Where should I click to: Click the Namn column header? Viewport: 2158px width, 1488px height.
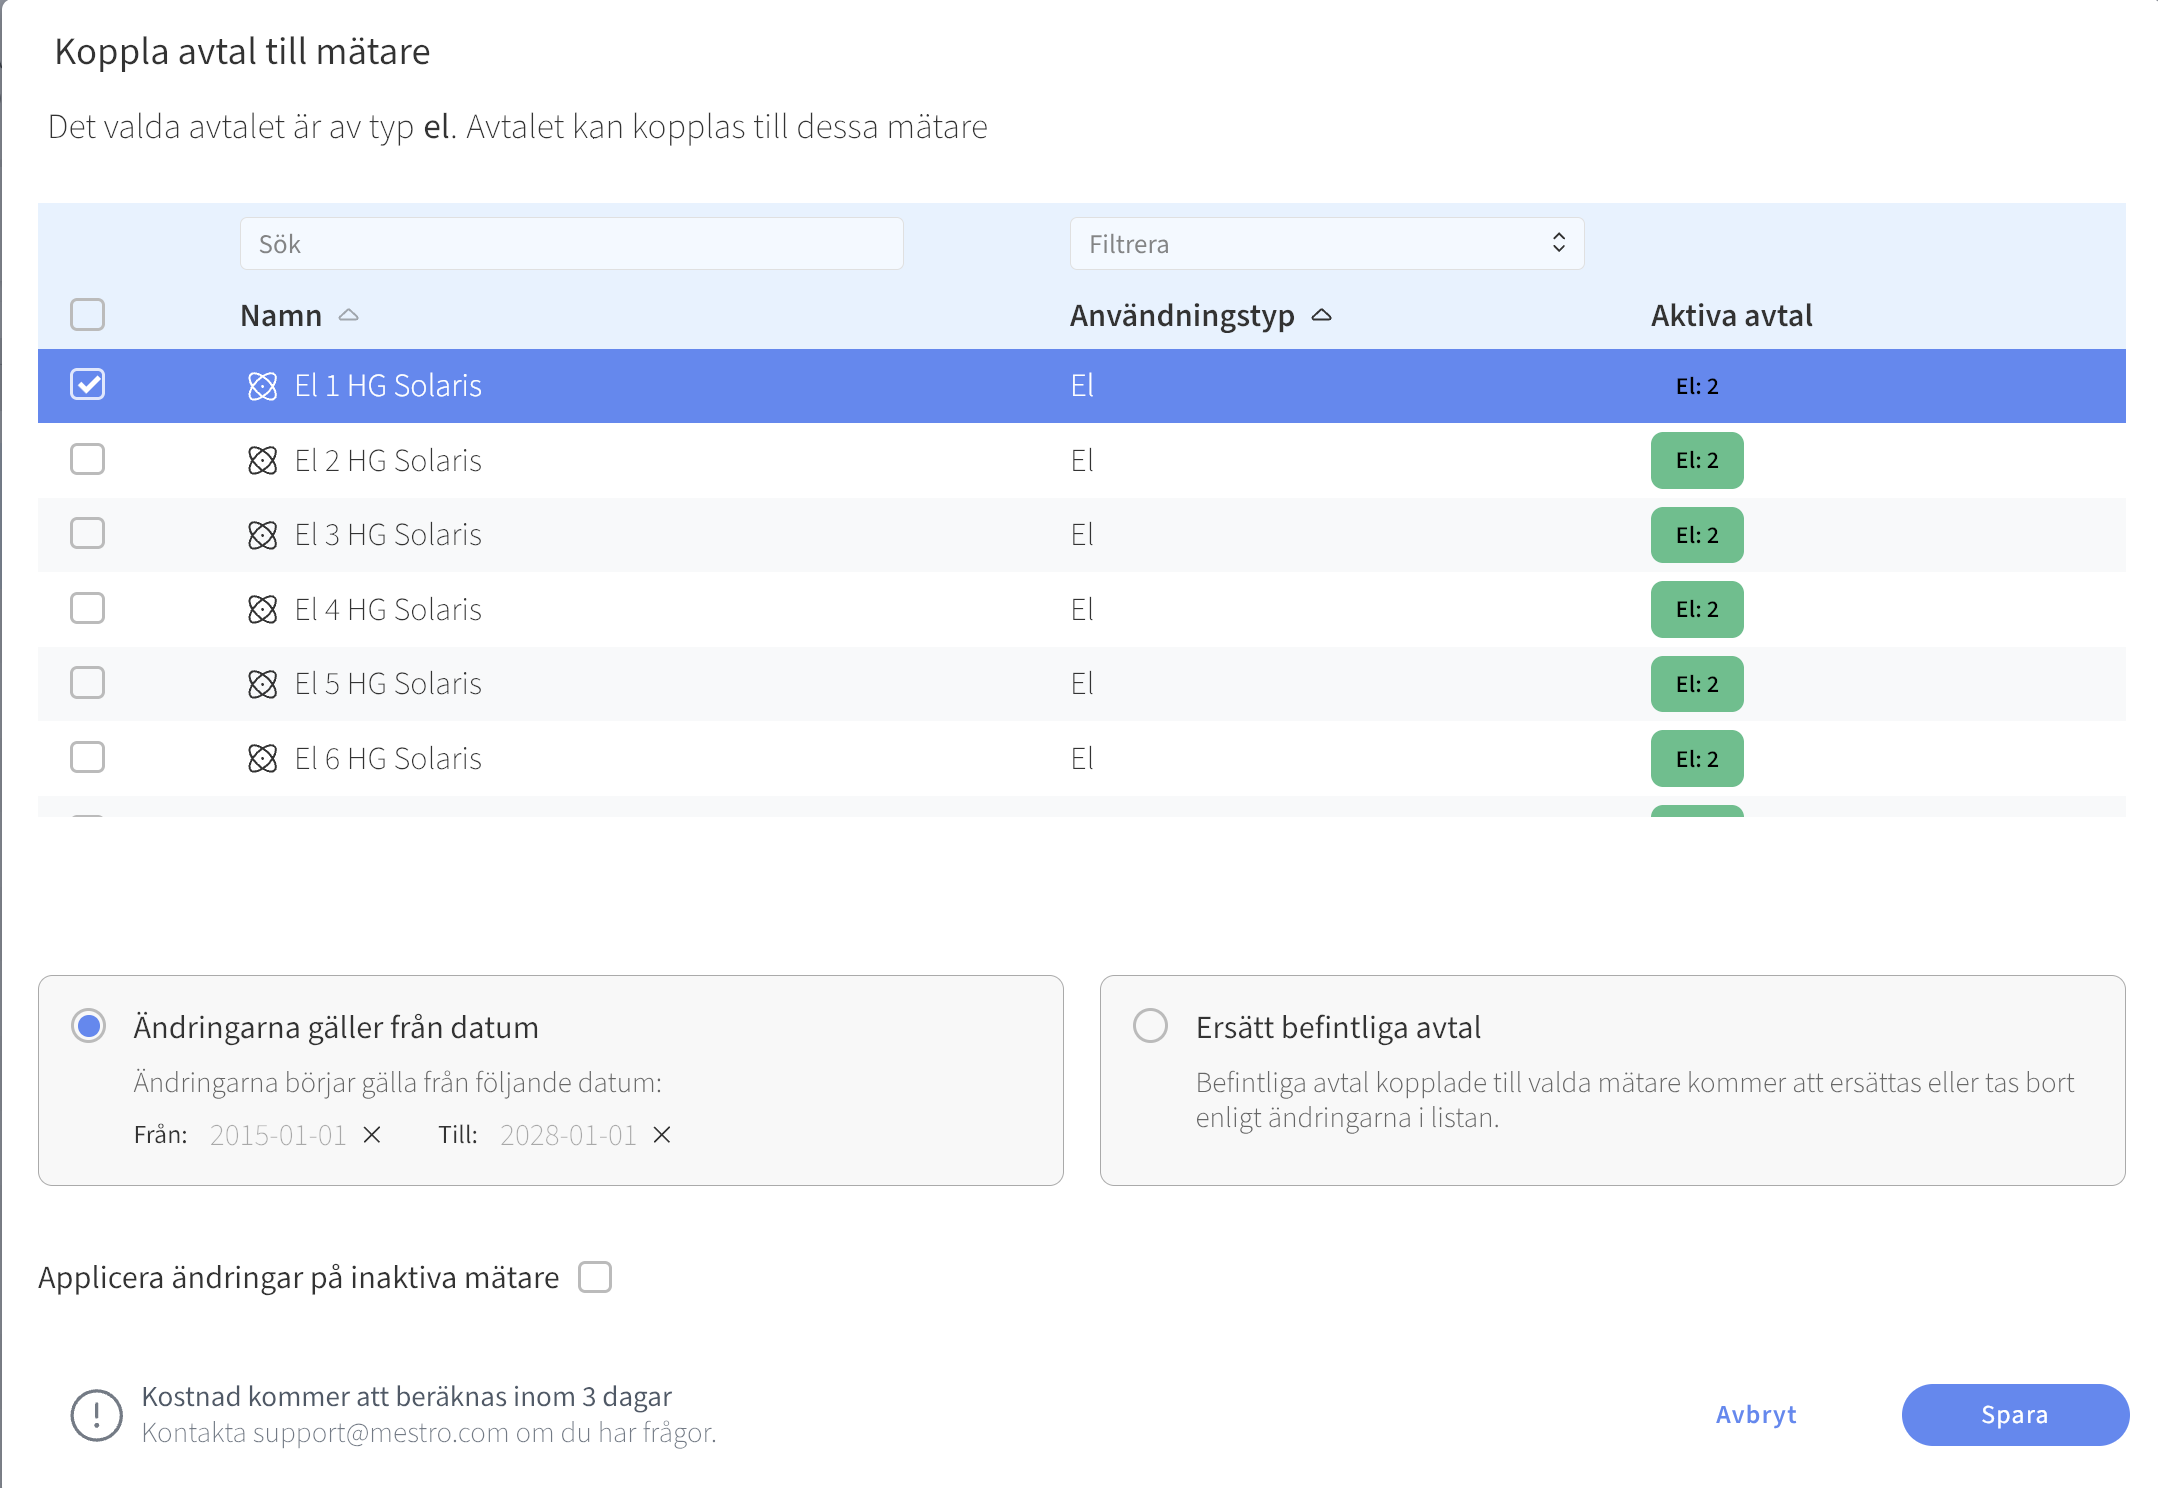(281, 315)
